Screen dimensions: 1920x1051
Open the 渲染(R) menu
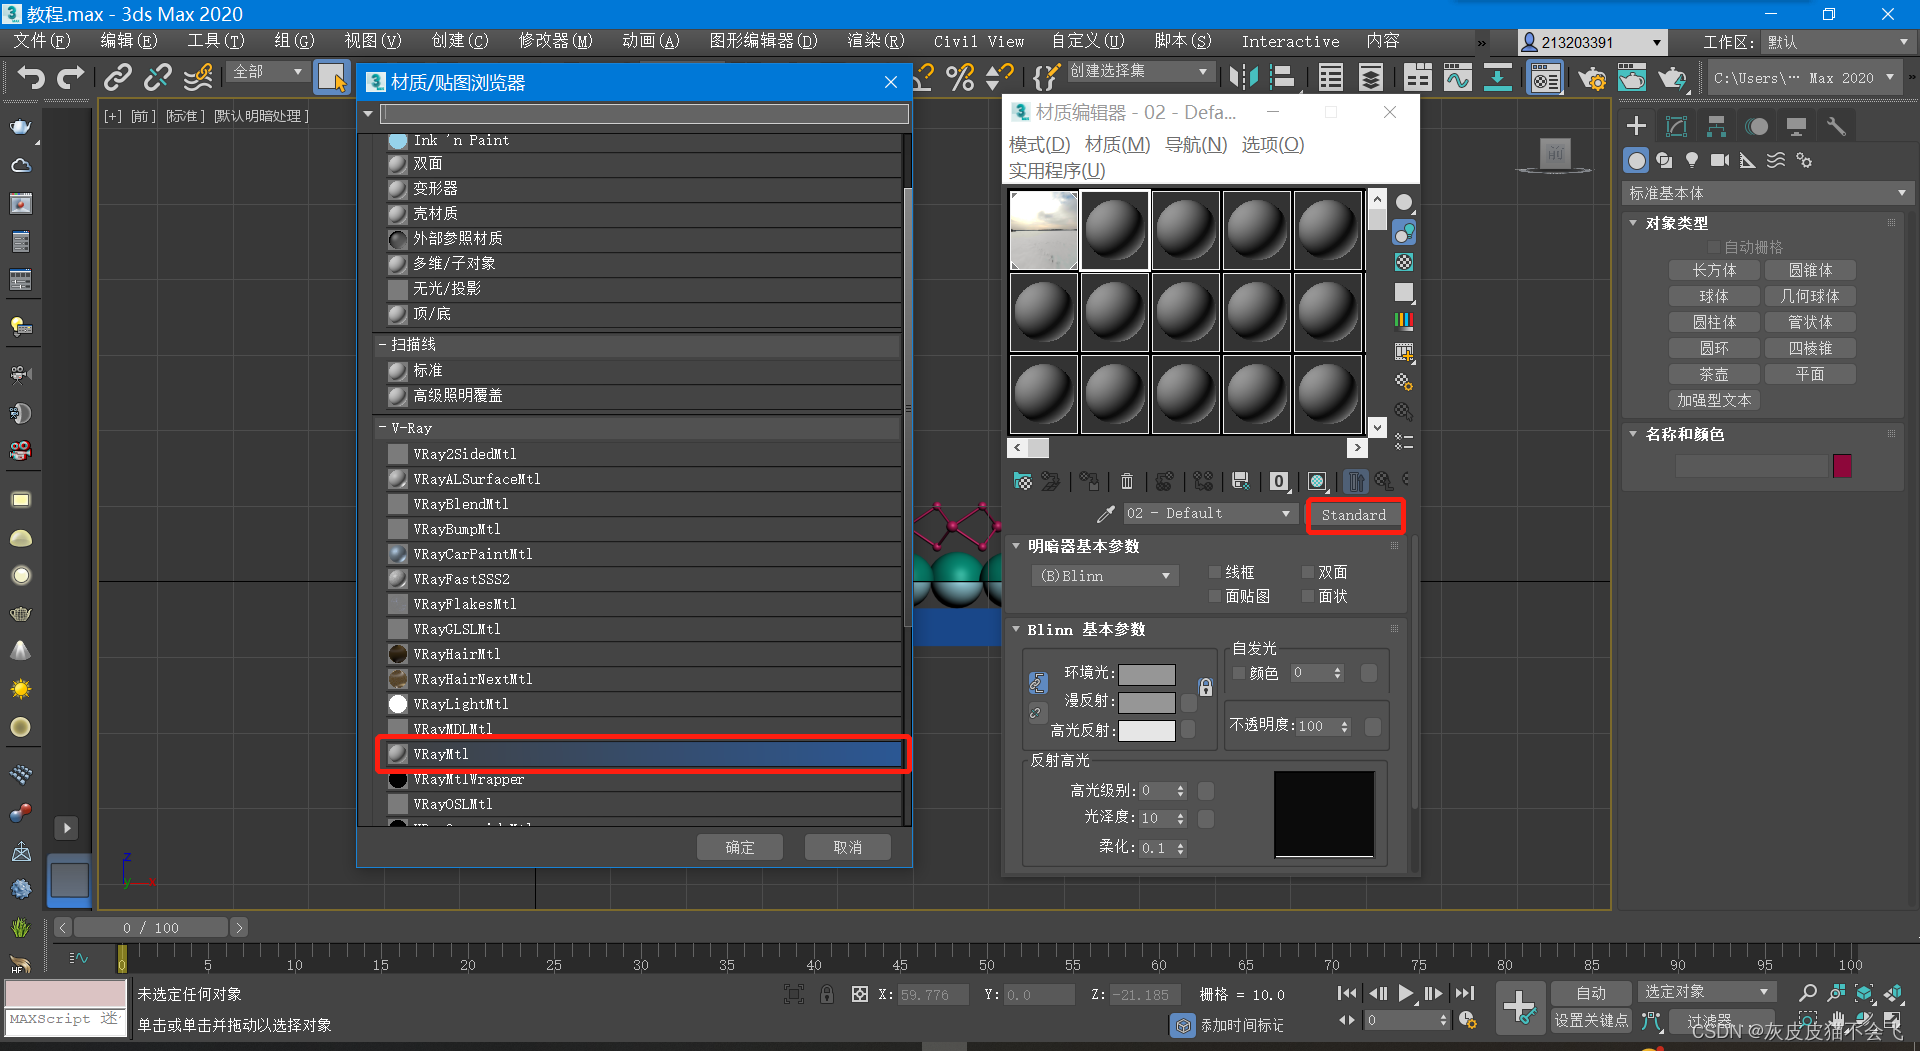point(875,41)
